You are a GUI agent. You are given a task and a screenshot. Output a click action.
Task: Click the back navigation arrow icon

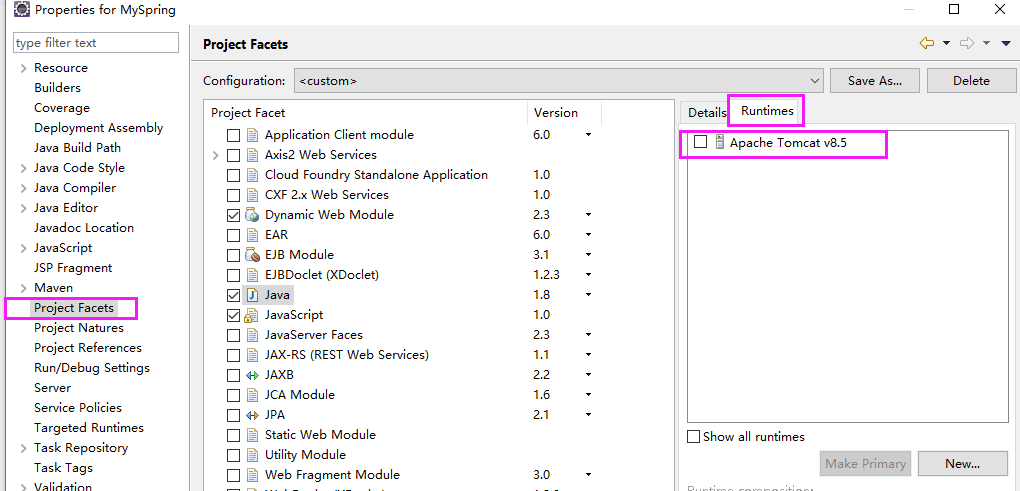point(927,43)
